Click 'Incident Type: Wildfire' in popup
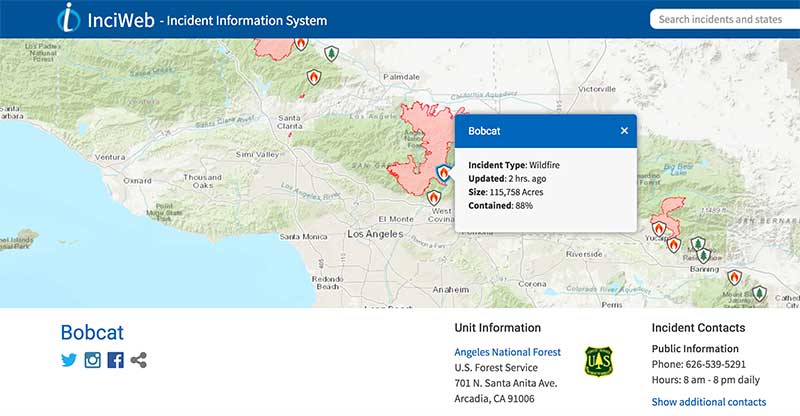 tap(514, 165)
